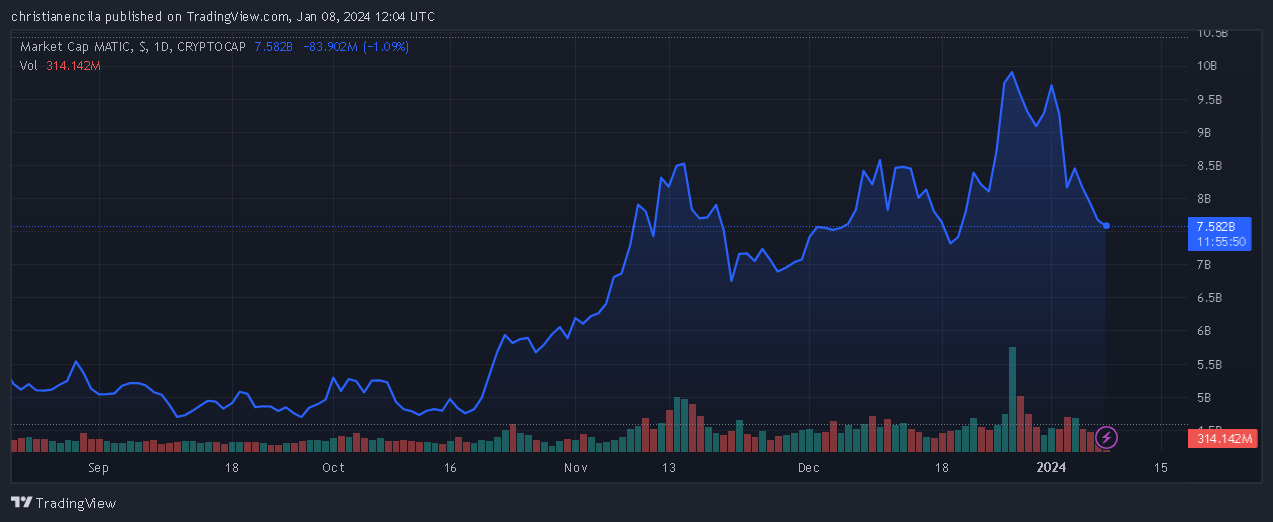Select the Sep label on time axis

tap(98, 467)
